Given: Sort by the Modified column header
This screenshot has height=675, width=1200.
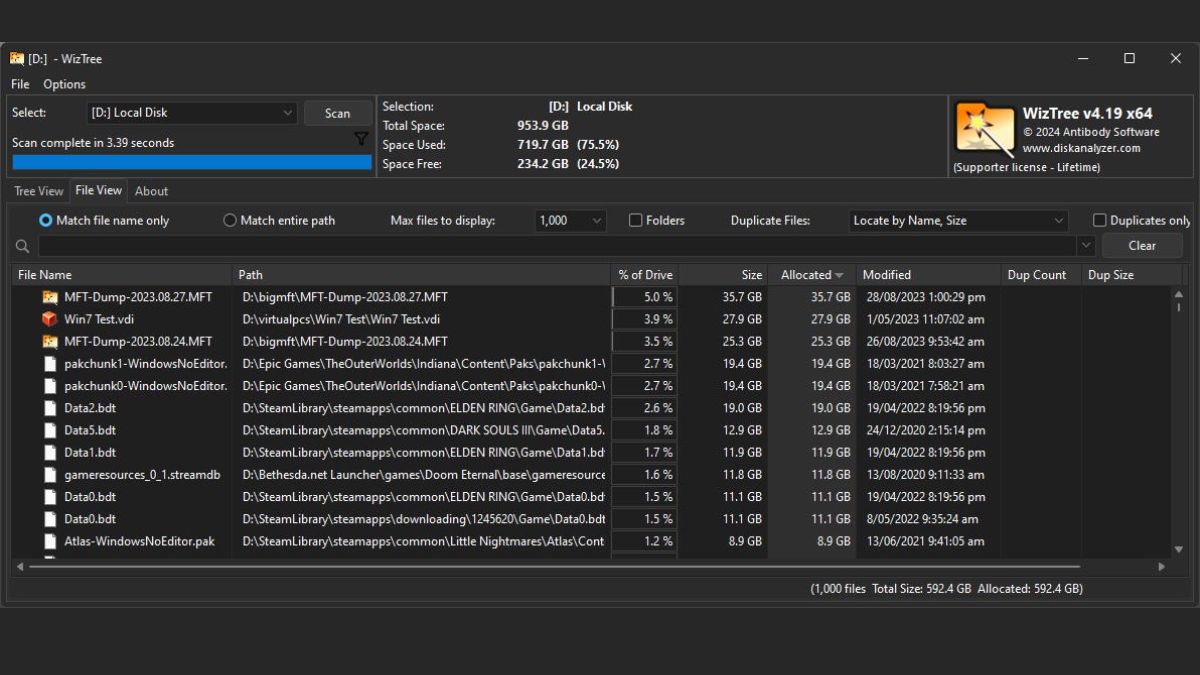Looking at the screenshot, I should pos(929,275).
